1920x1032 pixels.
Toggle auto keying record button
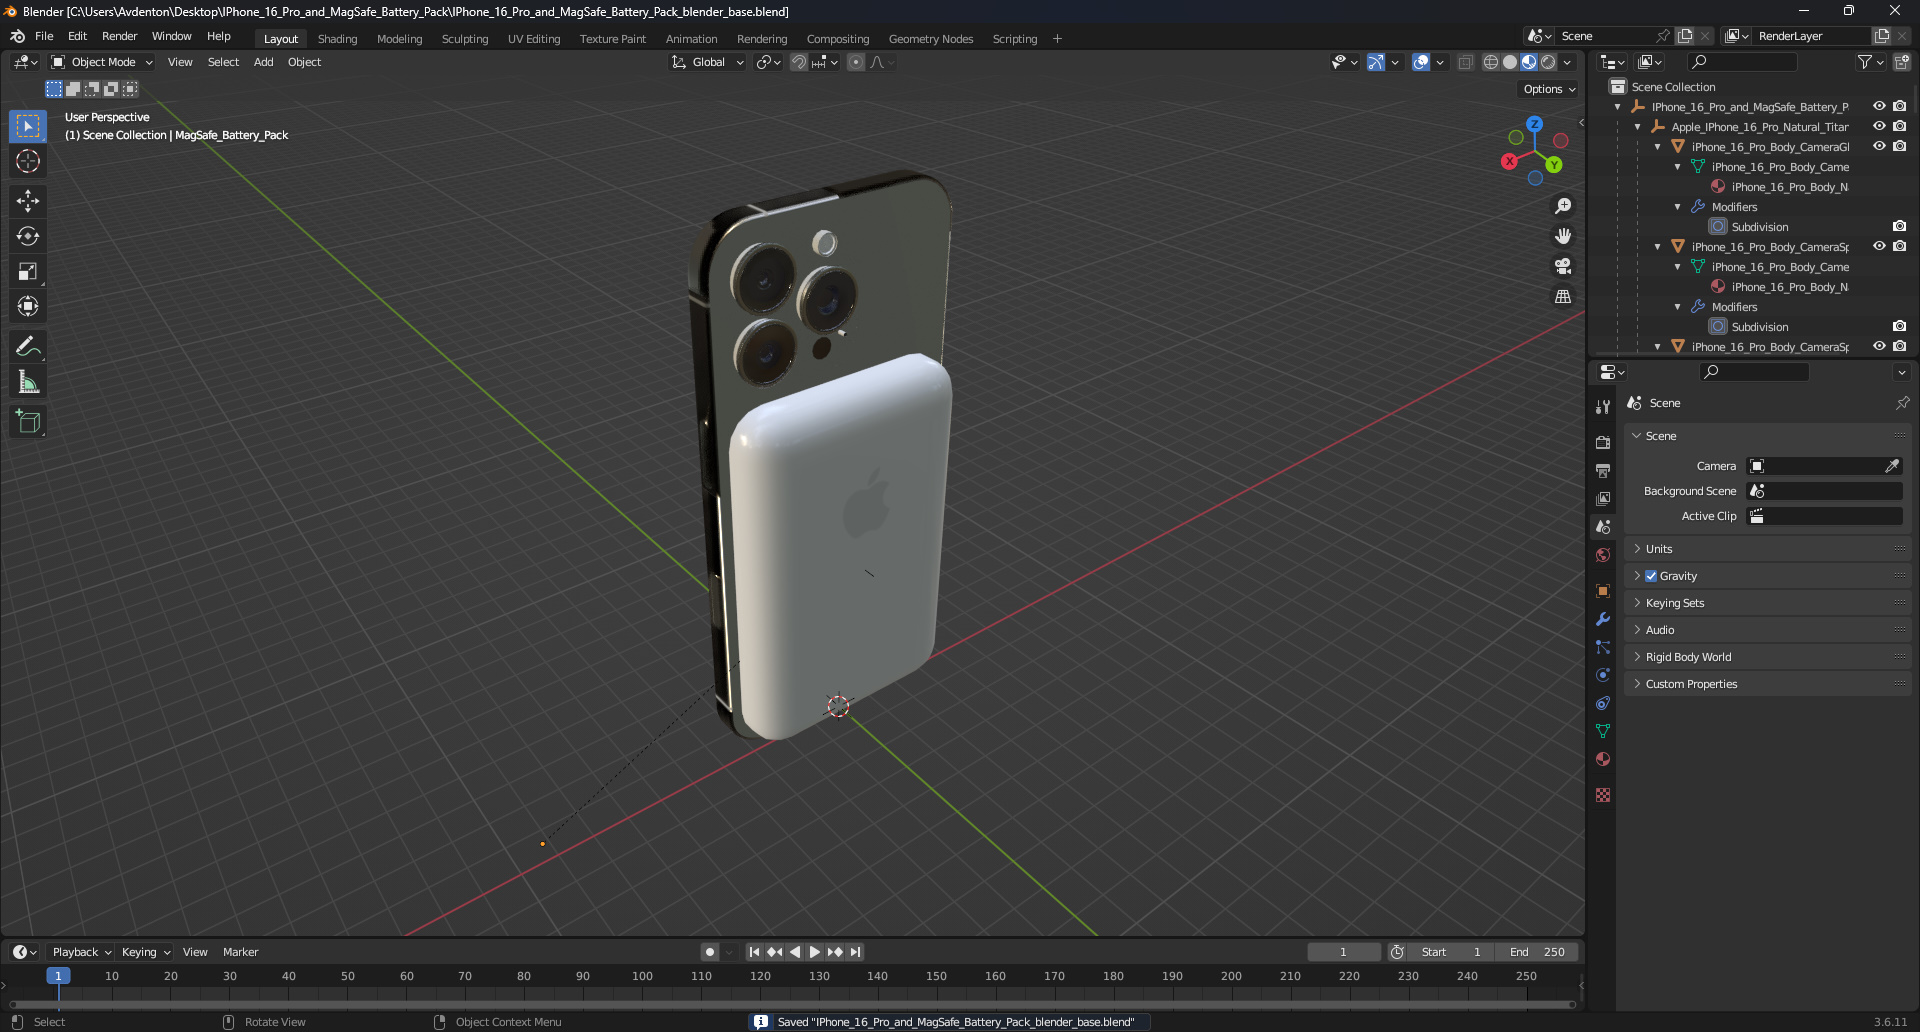pyautogui.click(x=710, y=952)
